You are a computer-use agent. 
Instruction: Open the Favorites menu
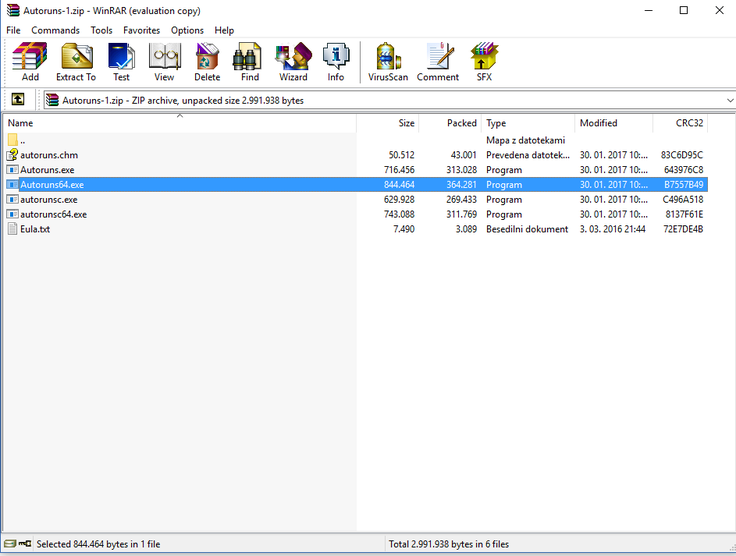[141, 30]
